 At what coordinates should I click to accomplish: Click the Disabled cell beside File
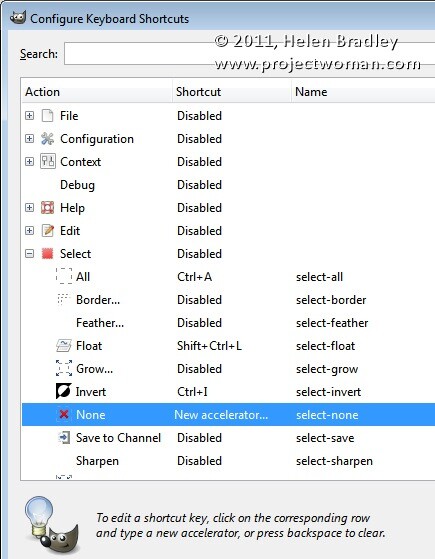[199, 116]
